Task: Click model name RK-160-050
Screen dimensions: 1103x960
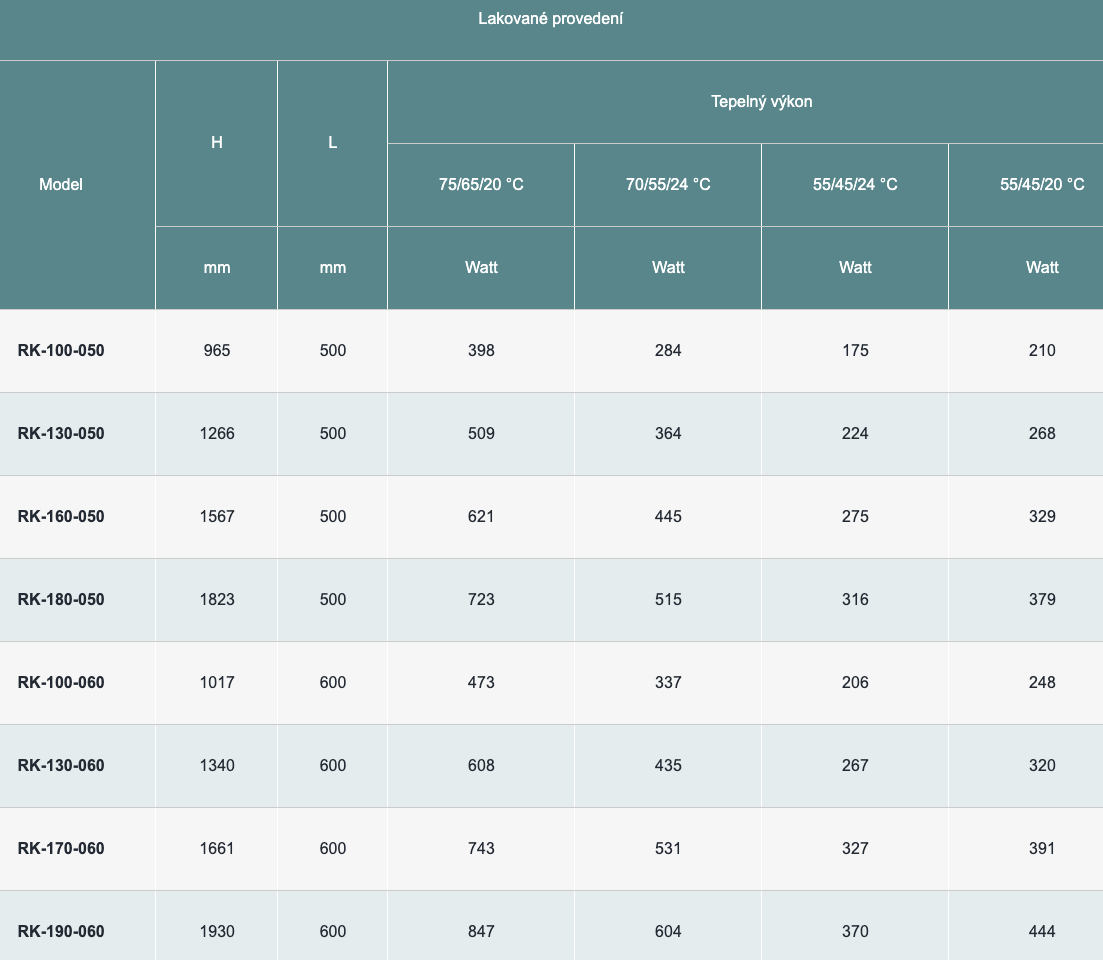Action: [x=61, y=516]
